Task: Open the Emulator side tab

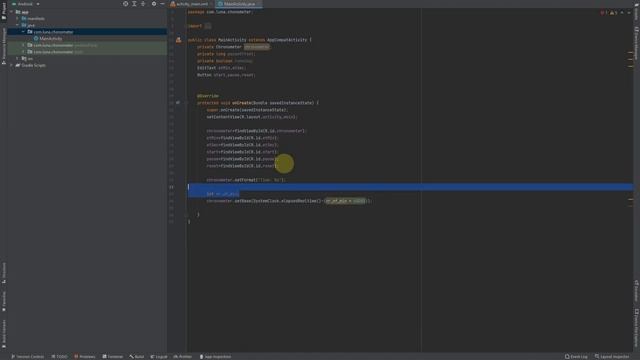Action: coord(636,291)
